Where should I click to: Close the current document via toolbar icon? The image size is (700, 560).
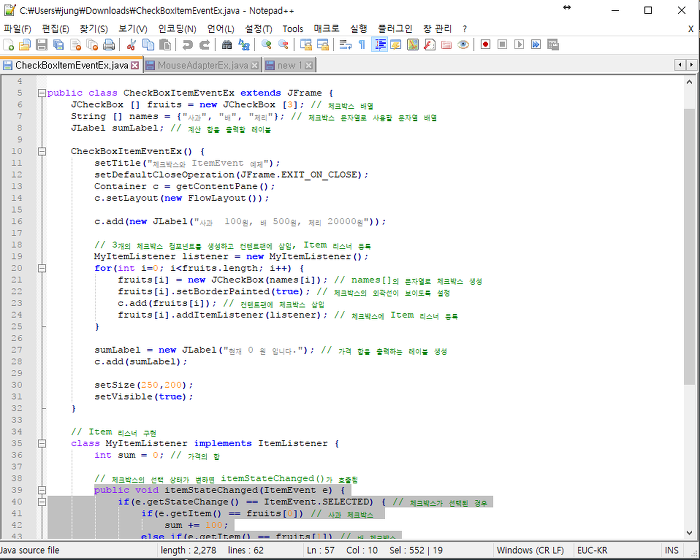75,45
